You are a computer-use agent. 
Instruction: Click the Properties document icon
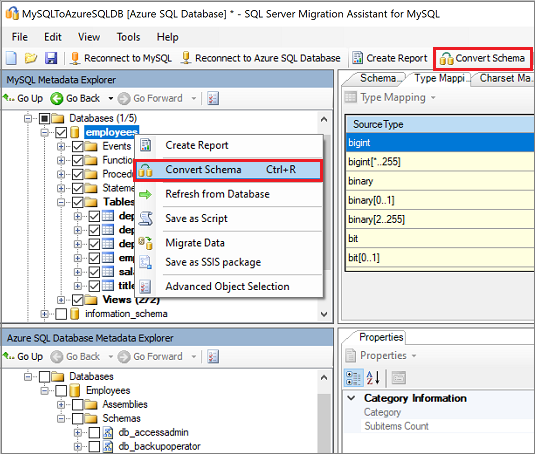[350, 355]
